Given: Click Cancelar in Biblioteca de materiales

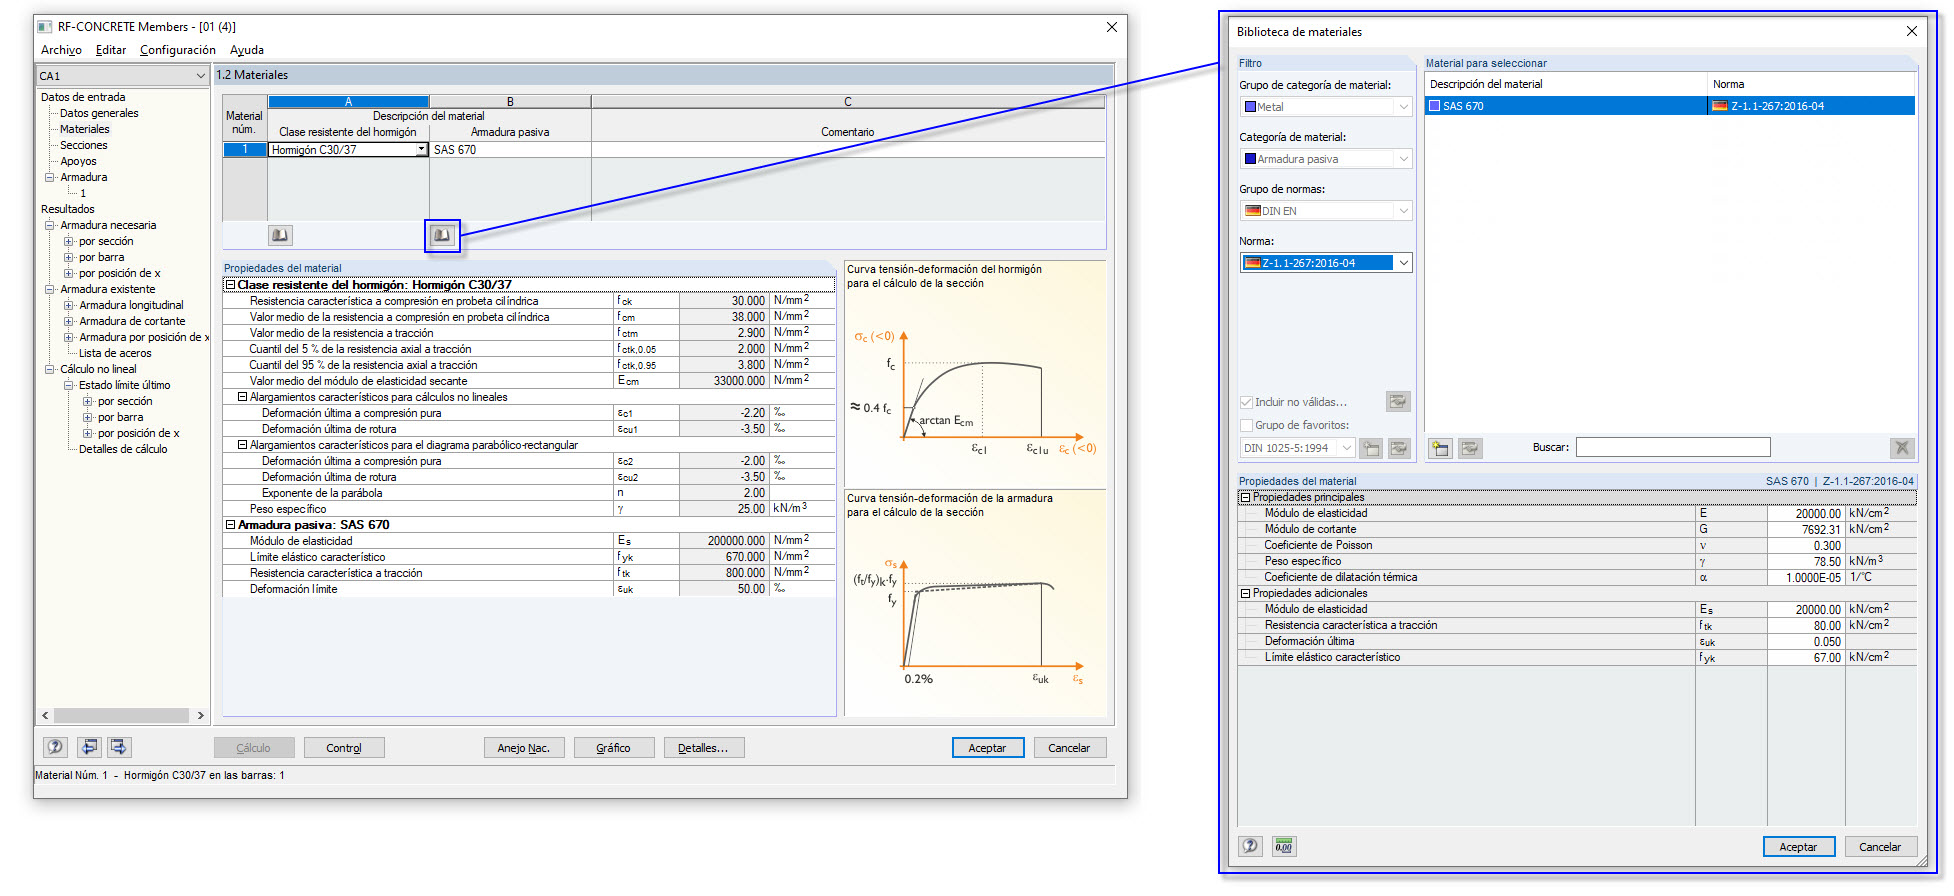Looking at the screenshot, I should [x=1880, y=847].
